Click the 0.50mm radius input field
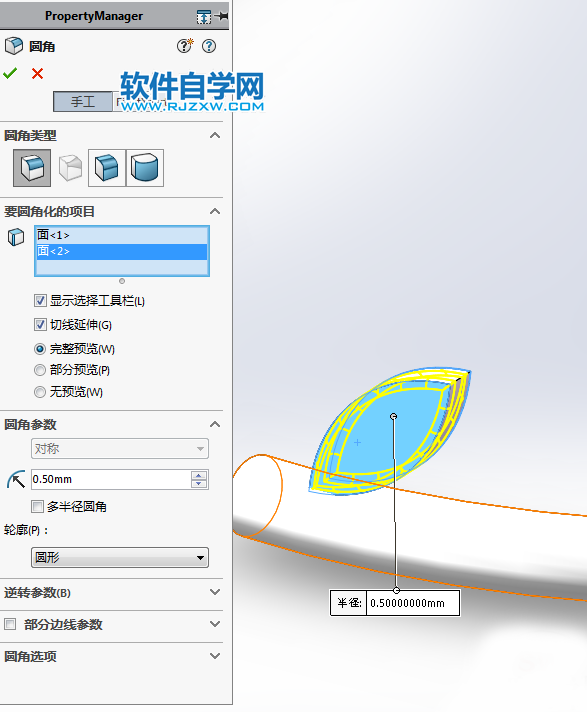587x712 pixels. [111, 479]
